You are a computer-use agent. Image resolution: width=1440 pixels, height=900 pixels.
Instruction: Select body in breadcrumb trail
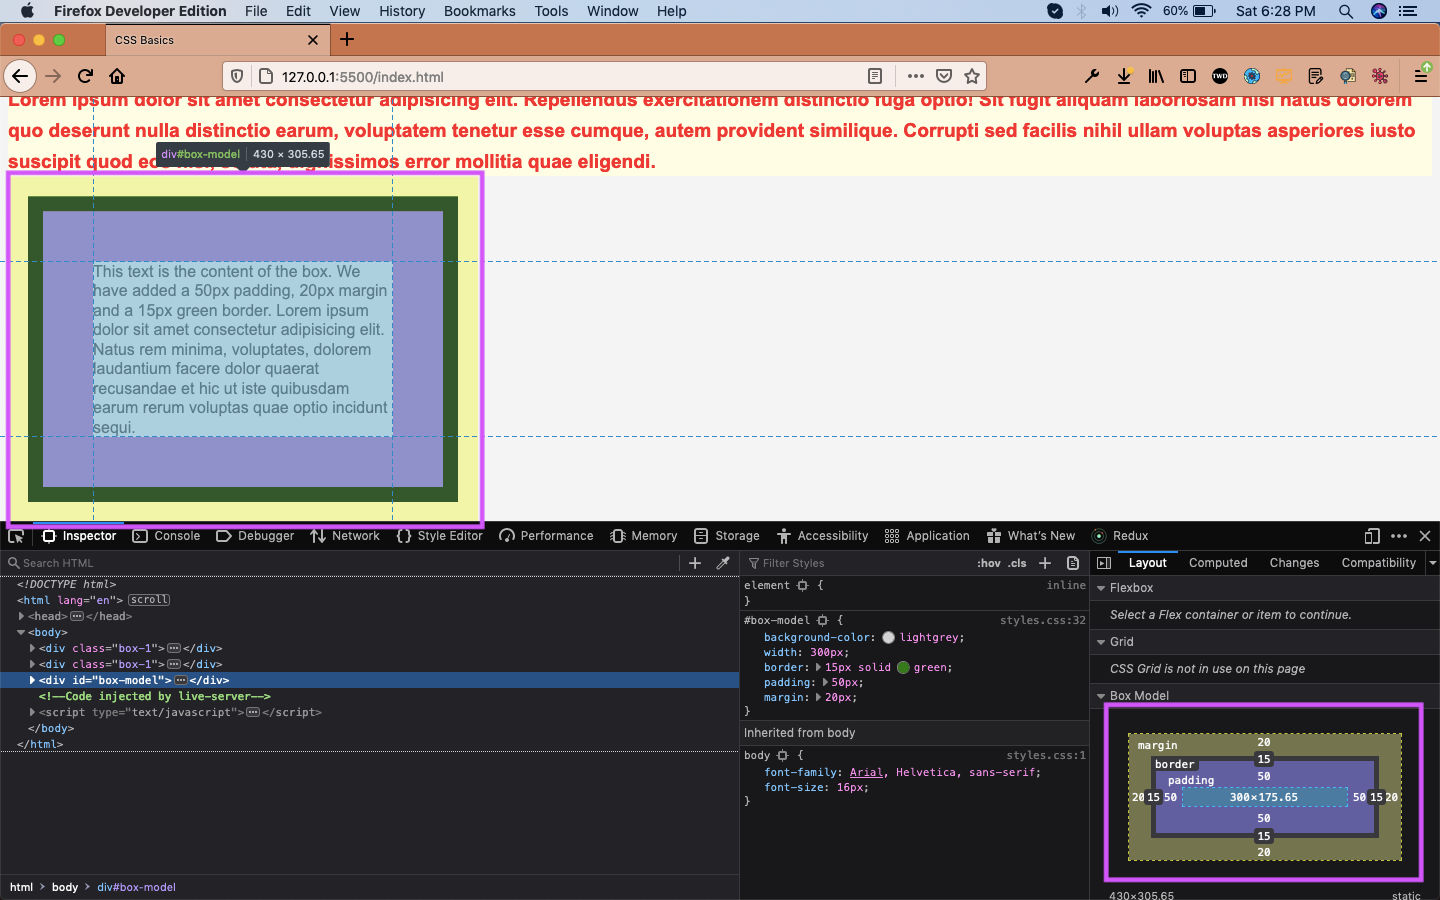[x=65, y=887]
